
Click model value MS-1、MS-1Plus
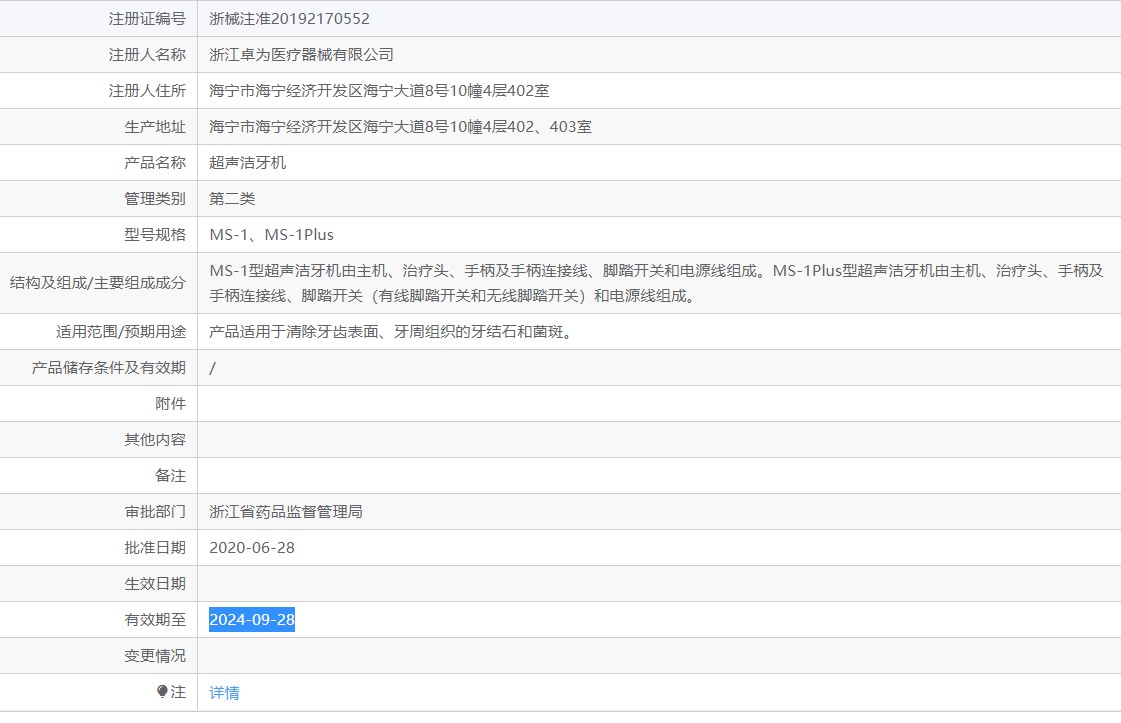[272, 235]
